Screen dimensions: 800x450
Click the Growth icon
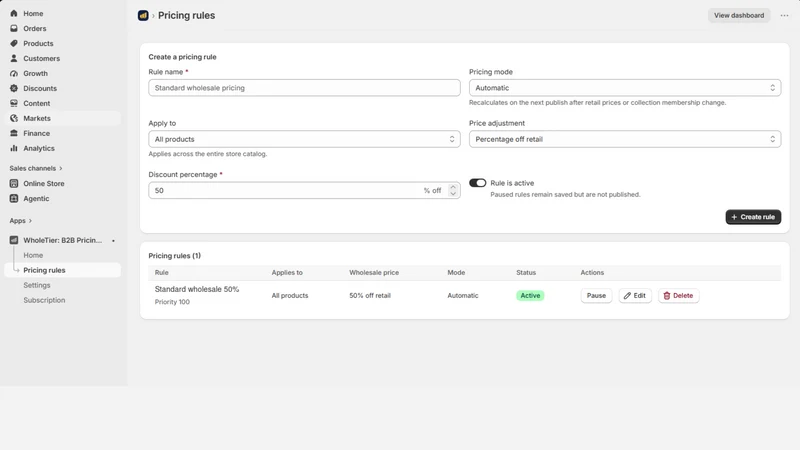(14, 73)
